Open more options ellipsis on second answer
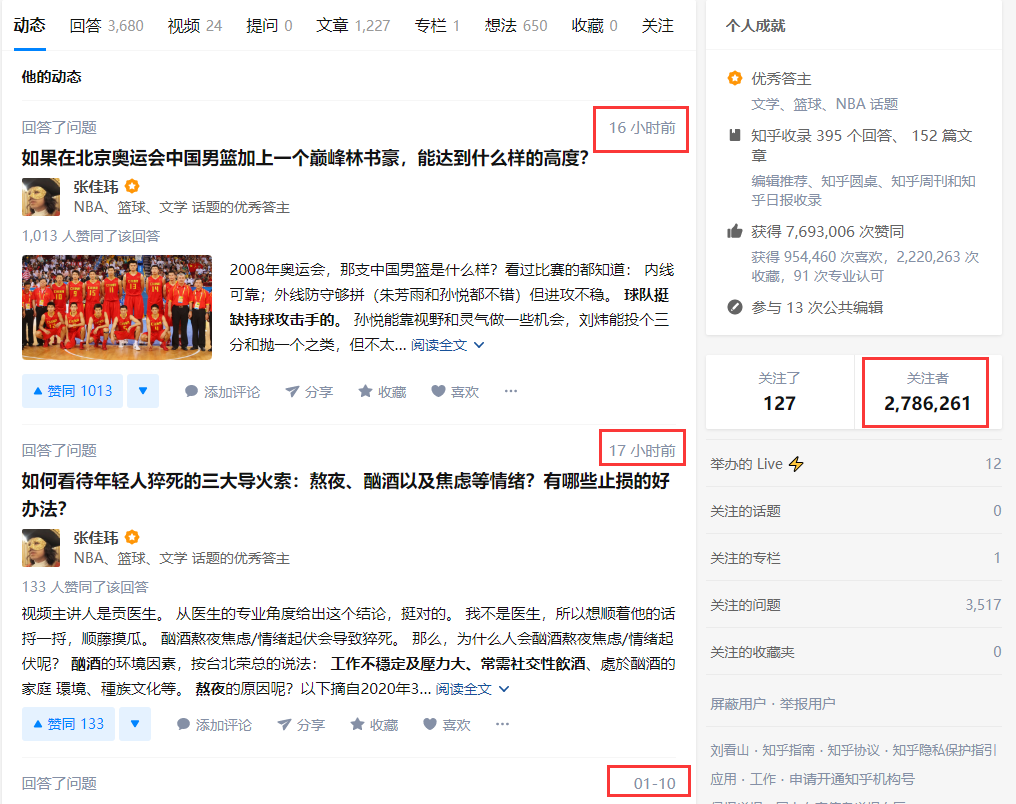The width and height of the screenshot is (1016, 804). click(x=502, y=724)
